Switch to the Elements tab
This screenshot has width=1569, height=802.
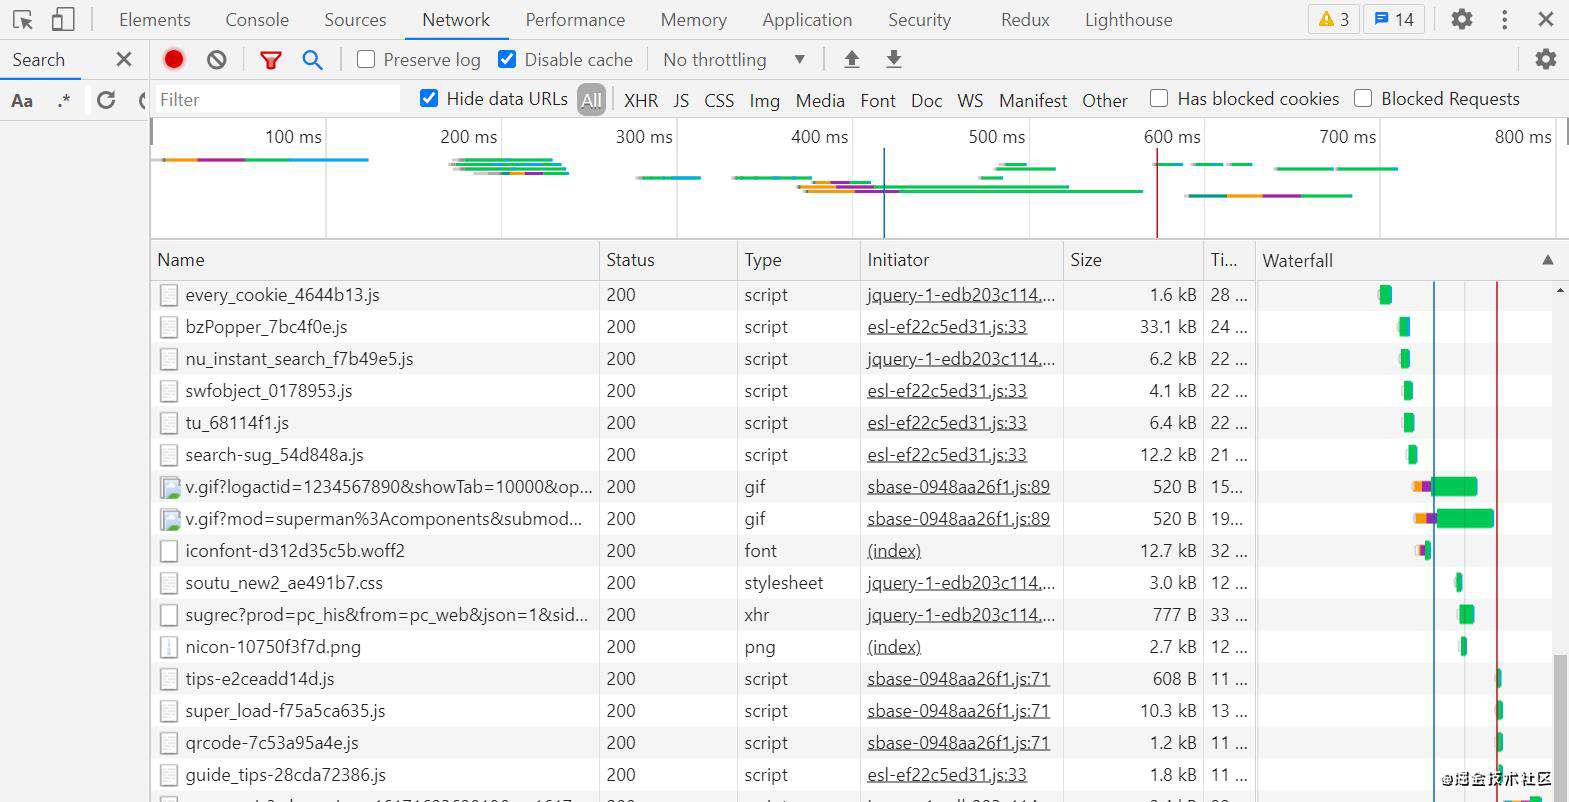coord(154,20)
